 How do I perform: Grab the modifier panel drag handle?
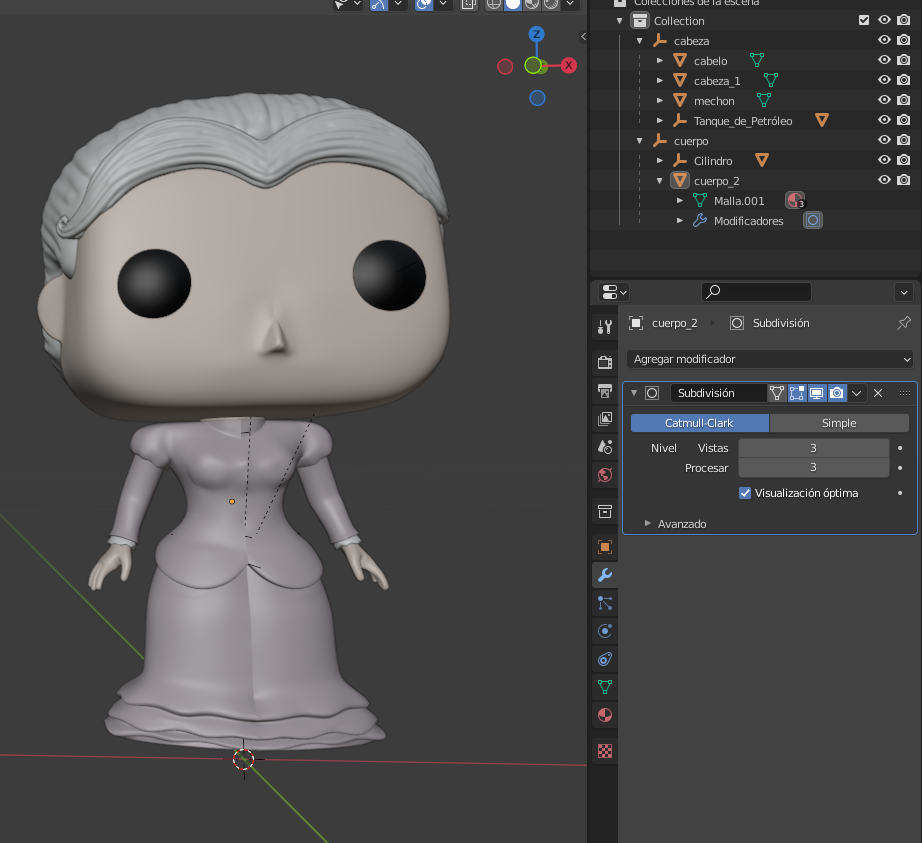click(x=904, y=393)
